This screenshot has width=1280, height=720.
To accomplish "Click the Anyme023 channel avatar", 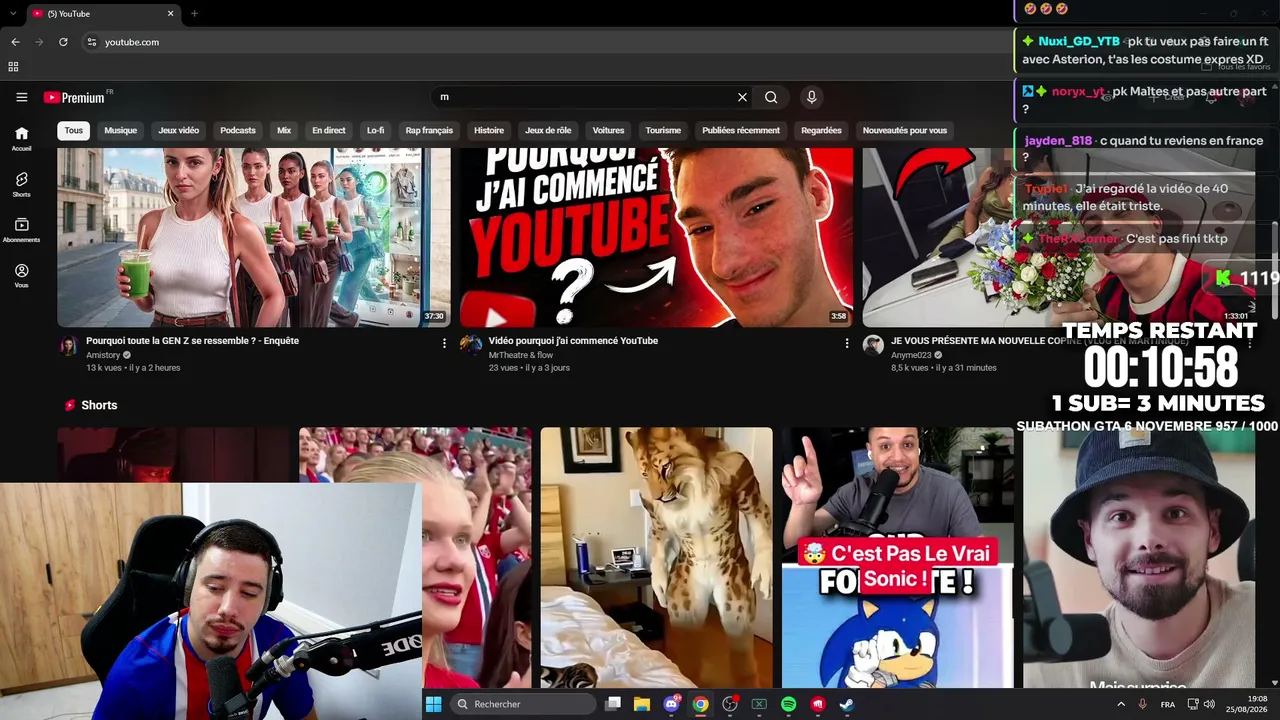I will pyautogui.click(x=873, y=345).
